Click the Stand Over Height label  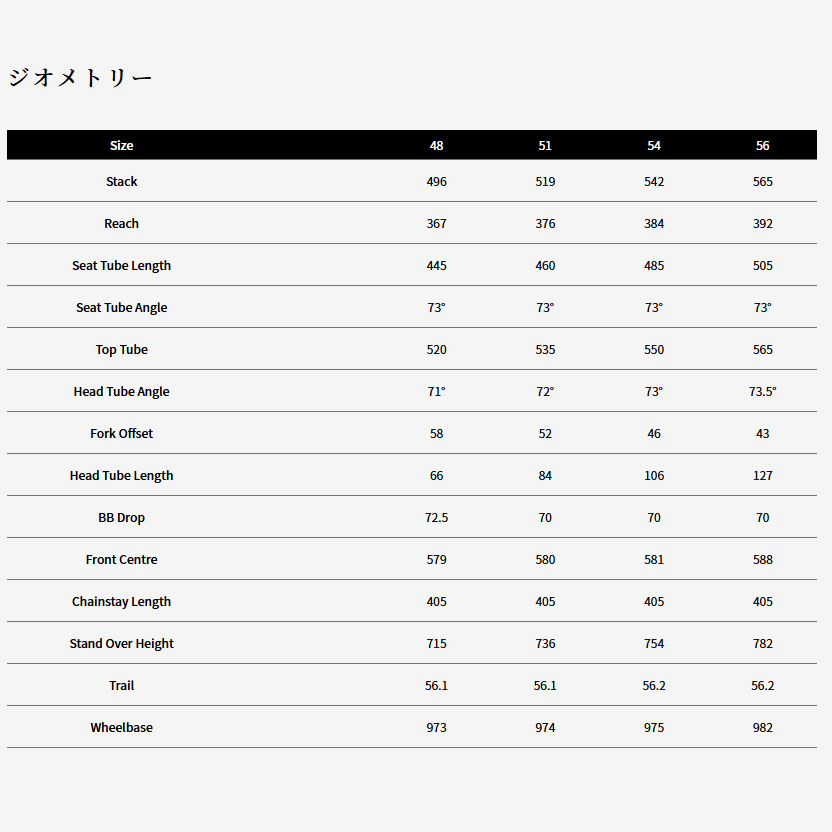pos(121,643)
